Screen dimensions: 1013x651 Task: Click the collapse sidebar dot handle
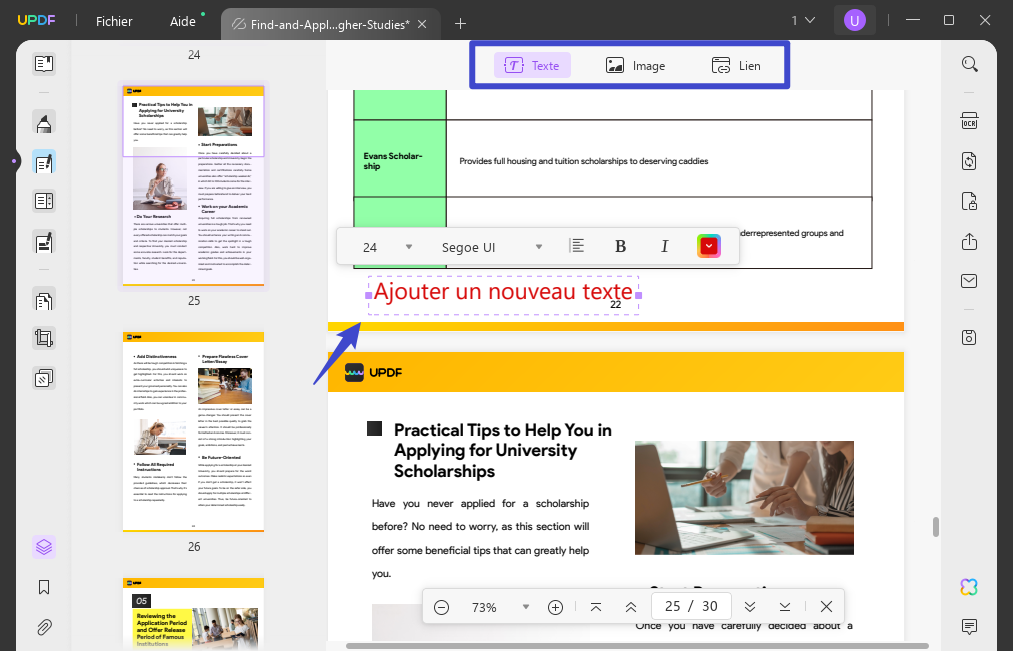click(14, 161)
